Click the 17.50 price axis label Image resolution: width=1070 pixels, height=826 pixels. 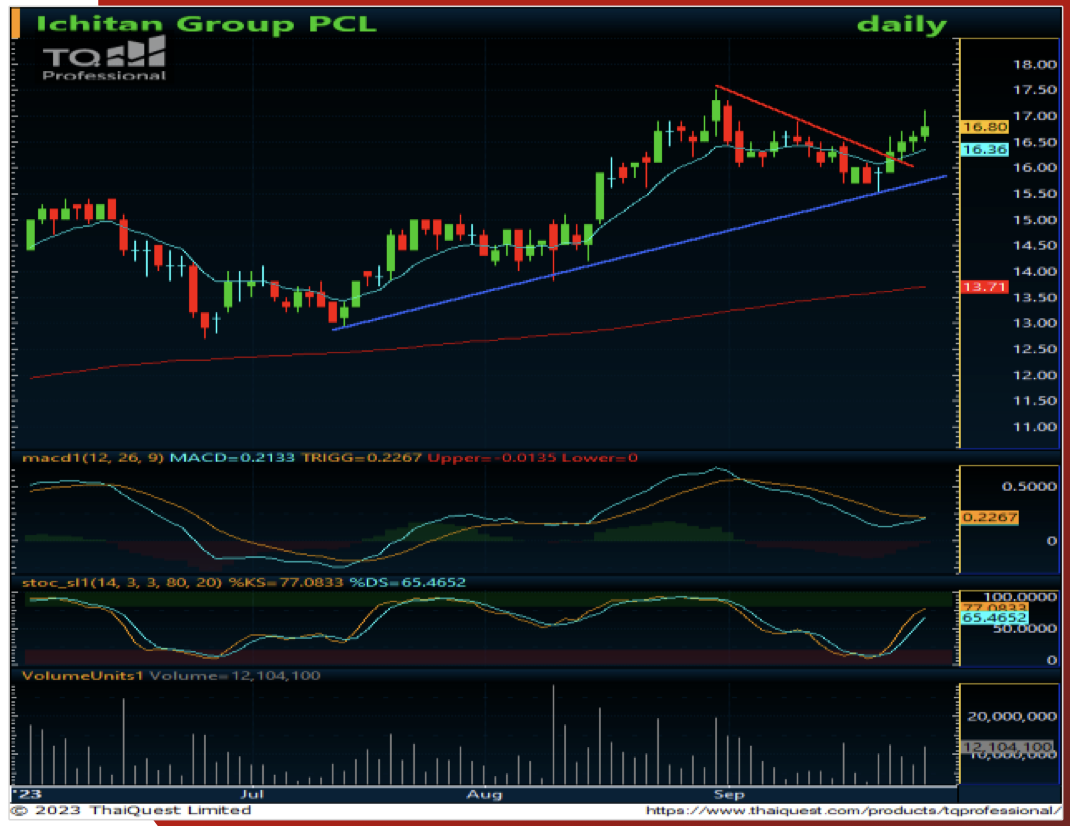1035,90
